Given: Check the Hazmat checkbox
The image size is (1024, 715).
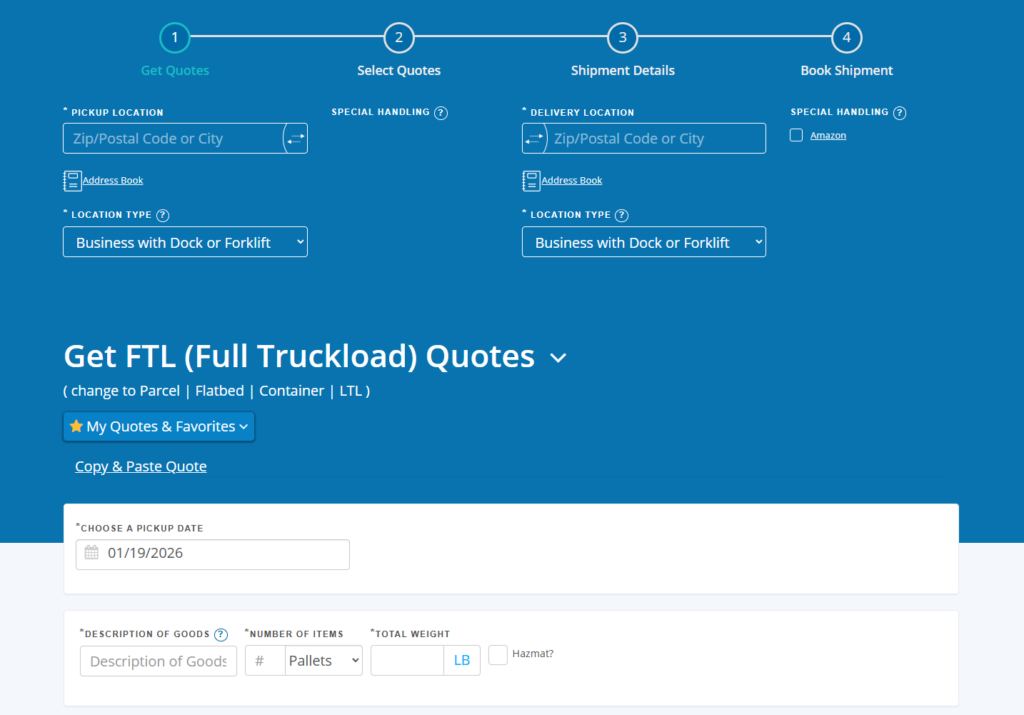Looking at the screenshot, I should [497, 655].
